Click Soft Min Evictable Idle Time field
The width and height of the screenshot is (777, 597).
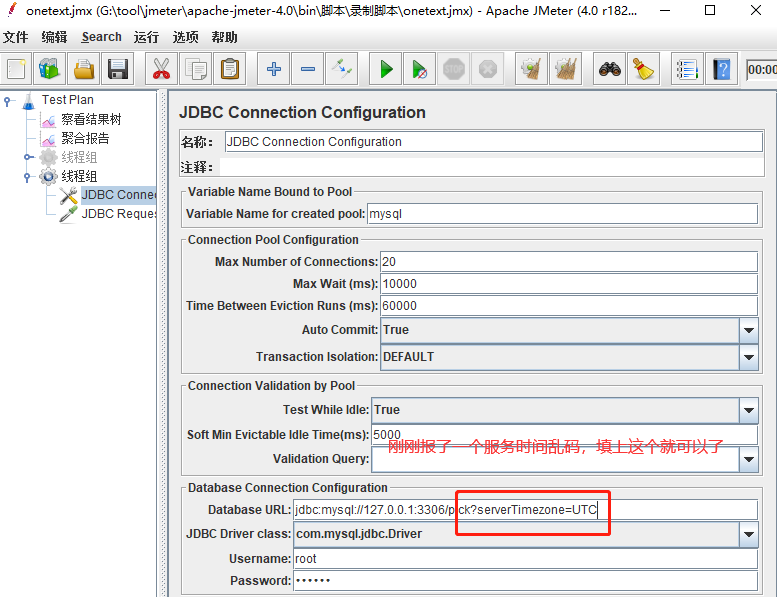point(564,434)
